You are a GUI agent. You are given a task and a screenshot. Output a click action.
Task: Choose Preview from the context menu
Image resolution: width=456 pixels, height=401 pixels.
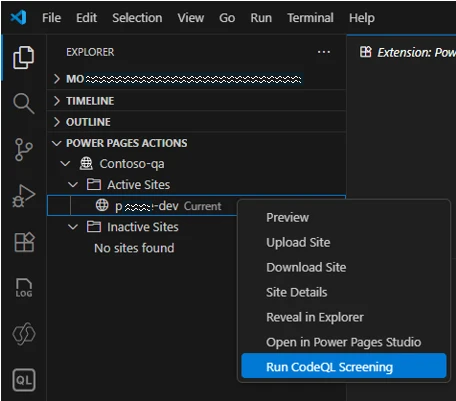(x=344, y=217)
